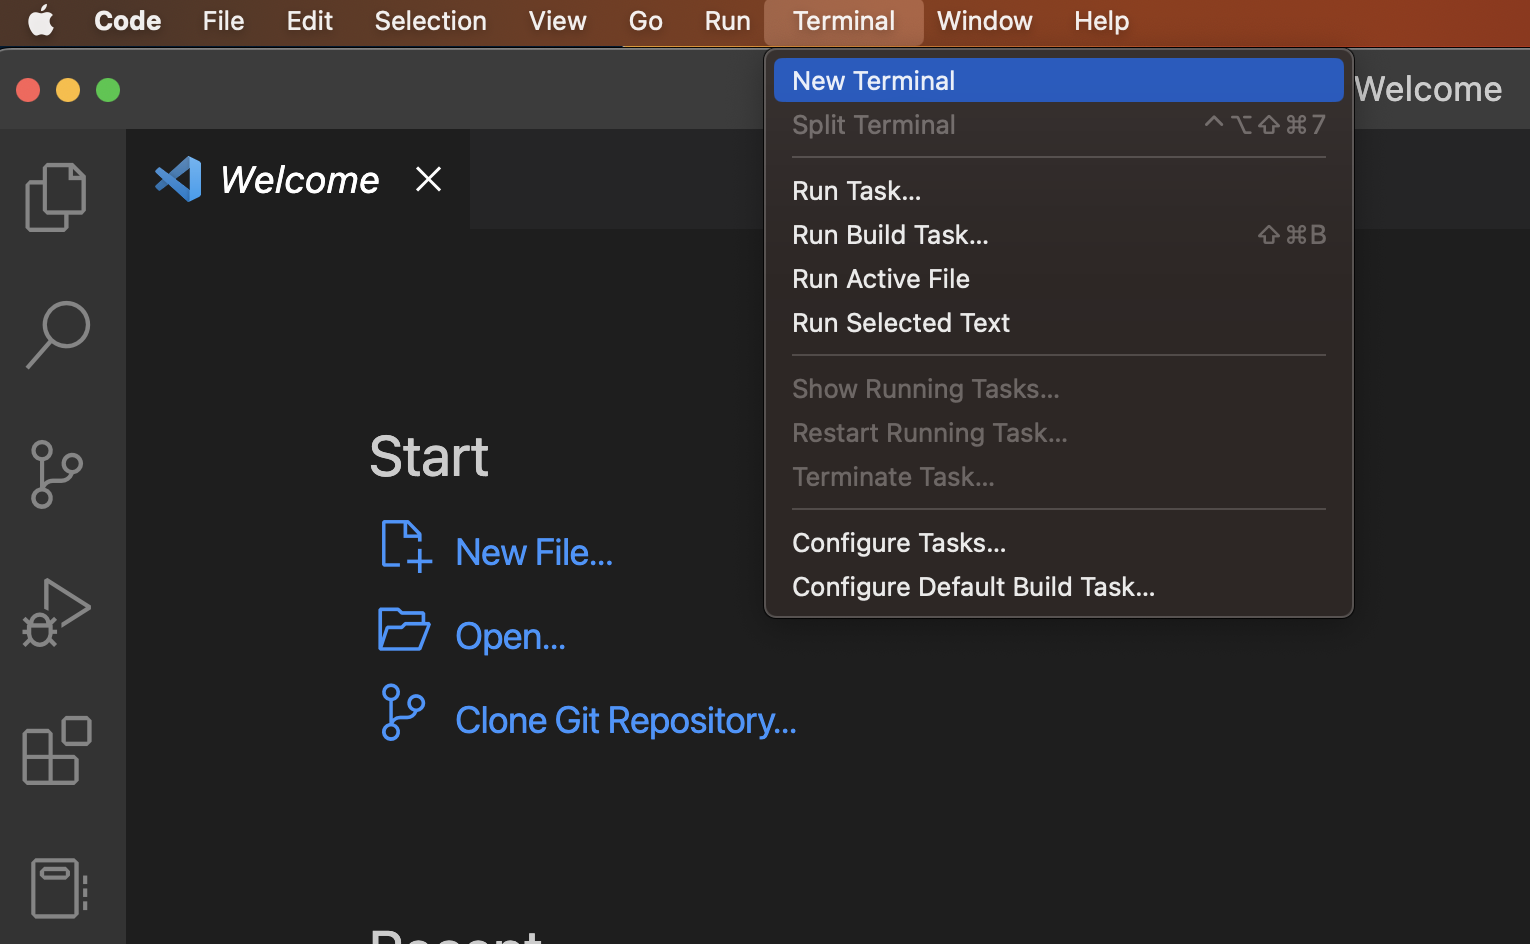1530x944 pixels.
Task: Click the Open... link under Start
Action: pyautogui.click(x=510, y=636)
